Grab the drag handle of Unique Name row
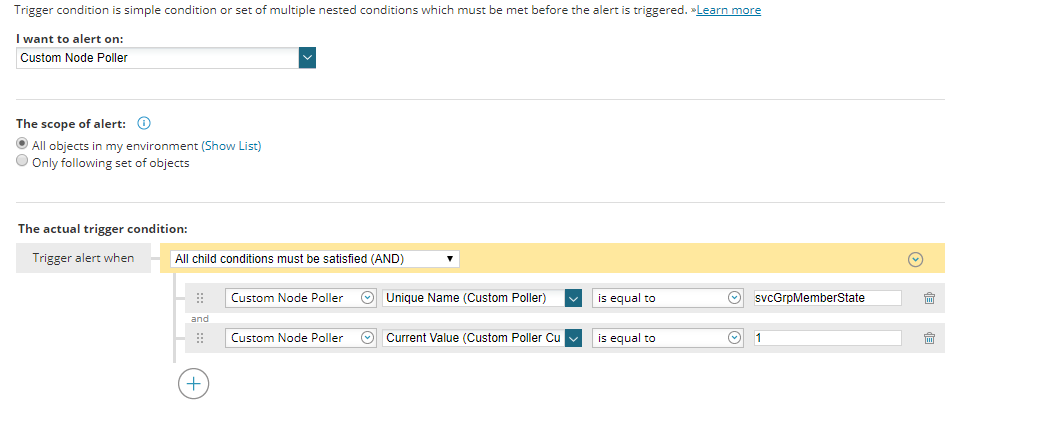The width and height of the screenshot is (1046, 433). click(x=199, y=298)
